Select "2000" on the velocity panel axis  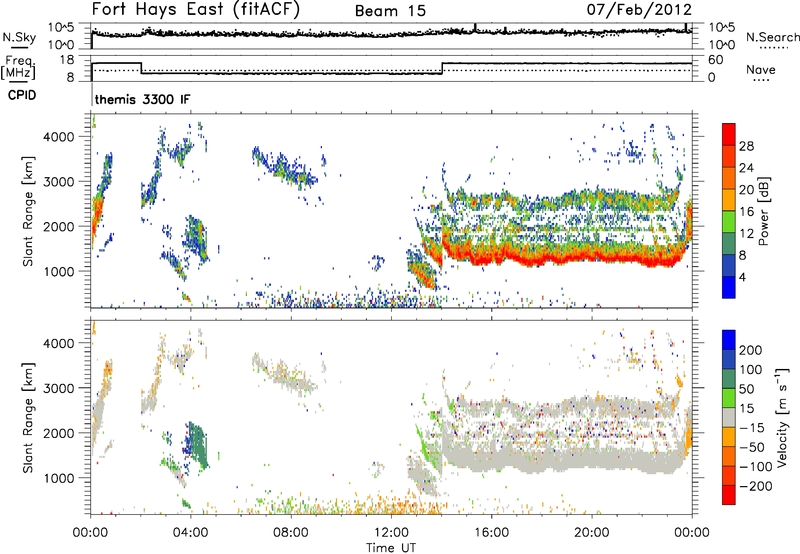point(59,433)
